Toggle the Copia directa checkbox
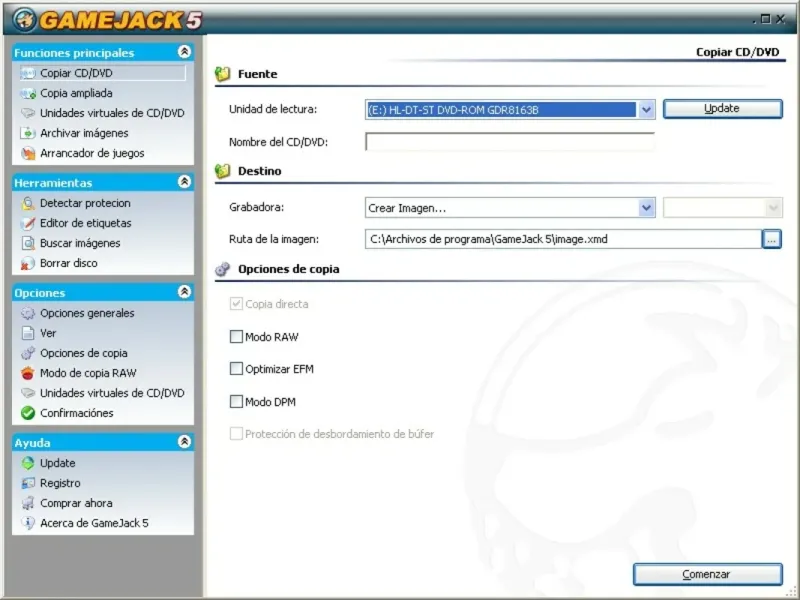Screen dimensions: 800x600 tap(236, 304)
